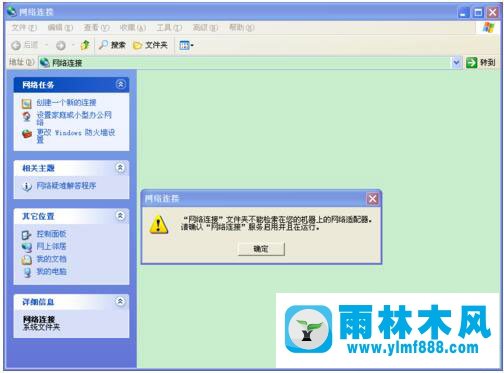Open the 编辑 (Edit) menu

pos(60,27)
